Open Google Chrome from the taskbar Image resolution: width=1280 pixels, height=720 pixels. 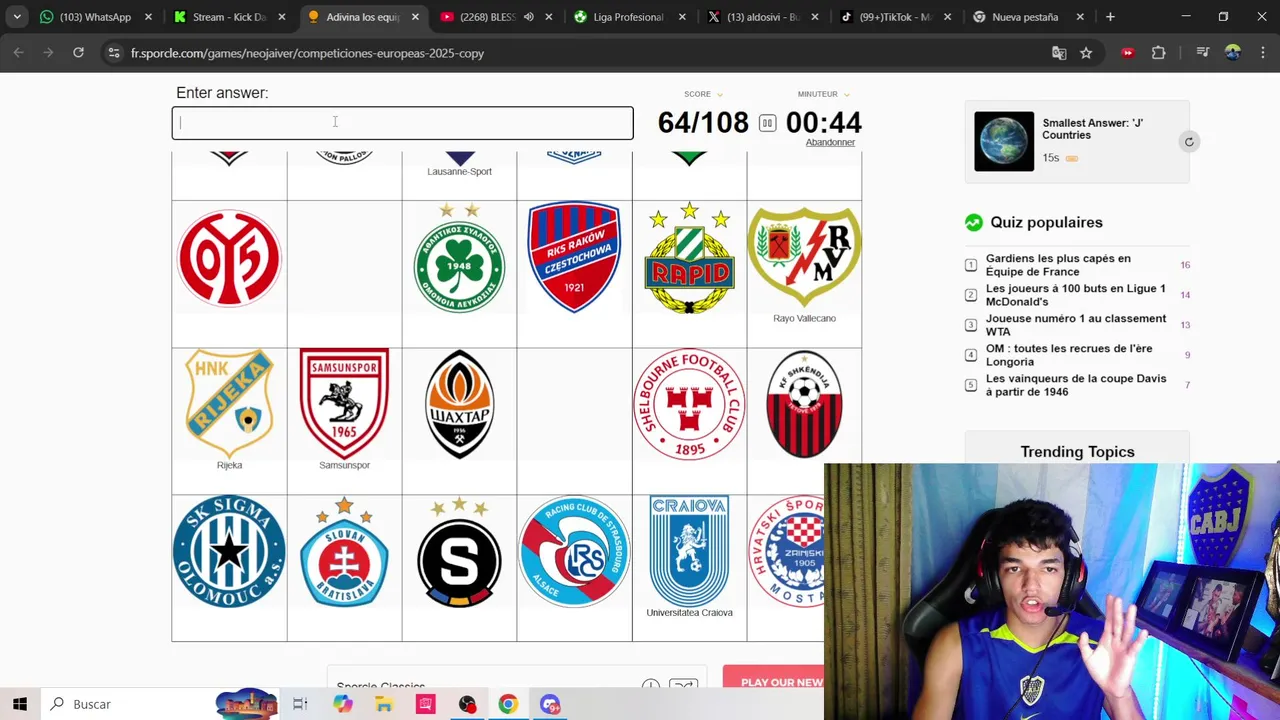pos(508,704)
